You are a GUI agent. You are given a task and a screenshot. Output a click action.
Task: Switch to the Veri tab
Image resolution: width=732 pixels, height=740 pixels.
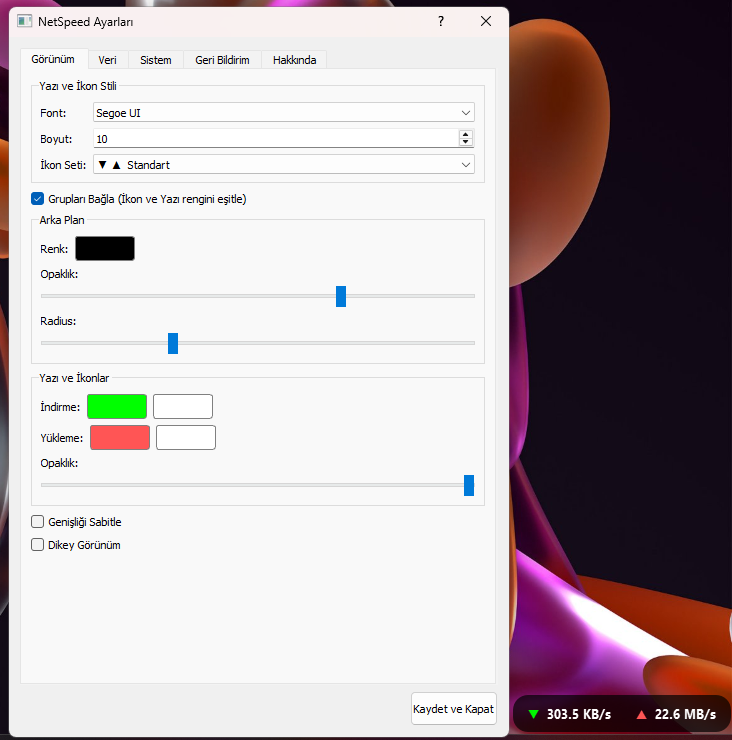click(108, 60)
